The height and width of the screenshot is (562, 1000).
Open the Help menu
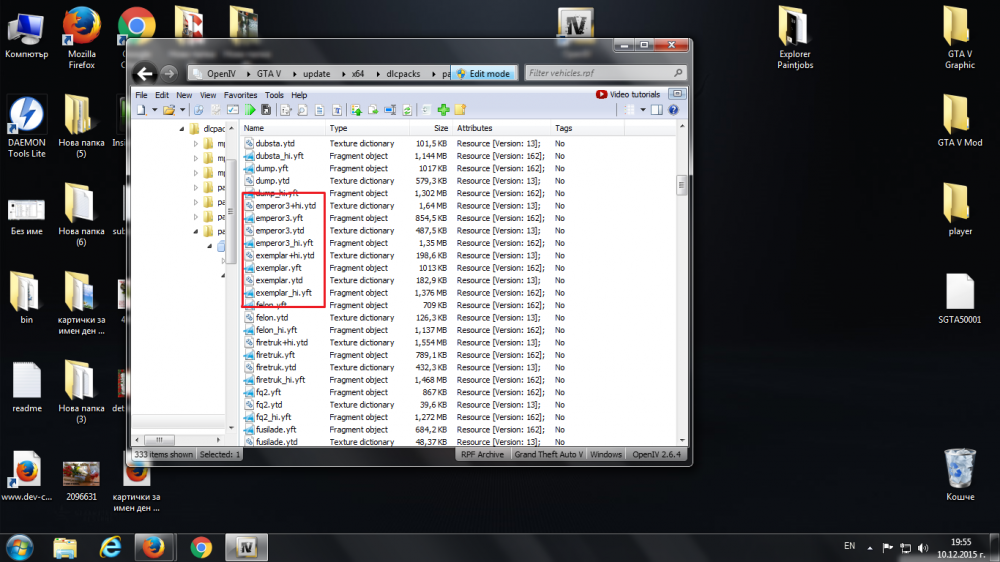tap(299, 95)
